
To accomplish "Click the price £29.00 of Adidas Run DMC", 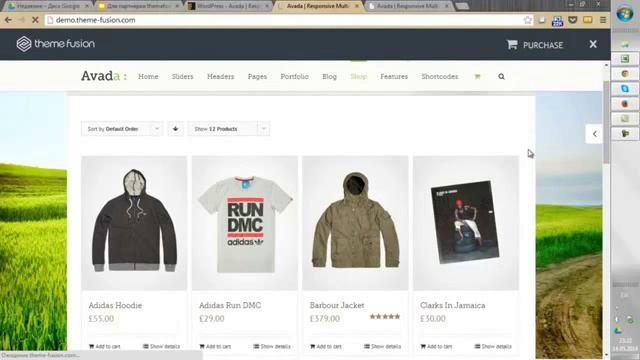I will 212,319.
